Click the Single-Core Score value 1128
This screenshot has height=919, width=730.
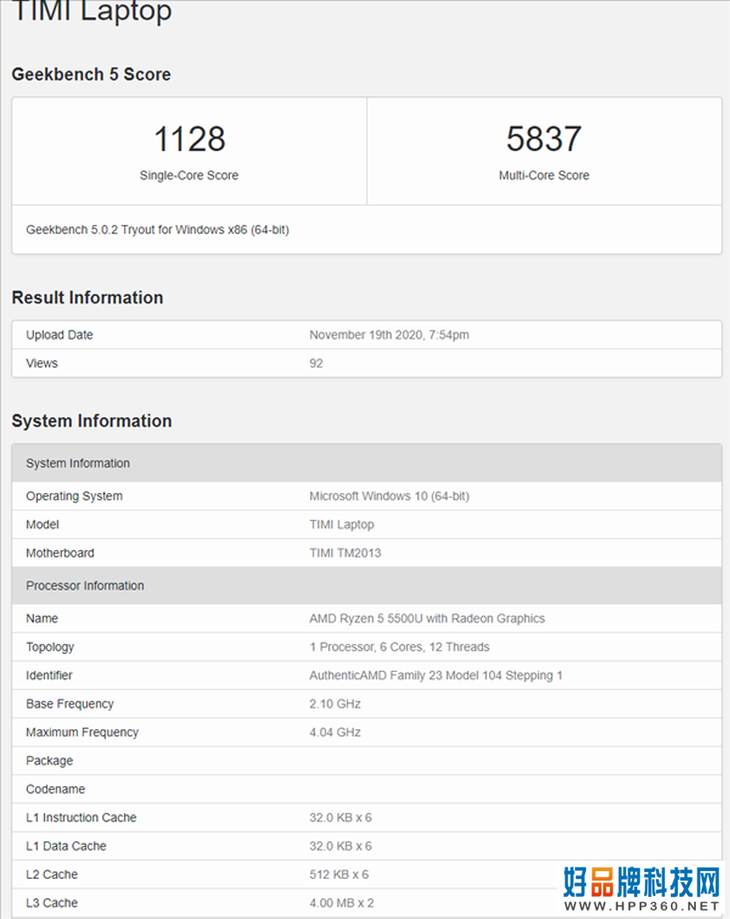(189, 139)
